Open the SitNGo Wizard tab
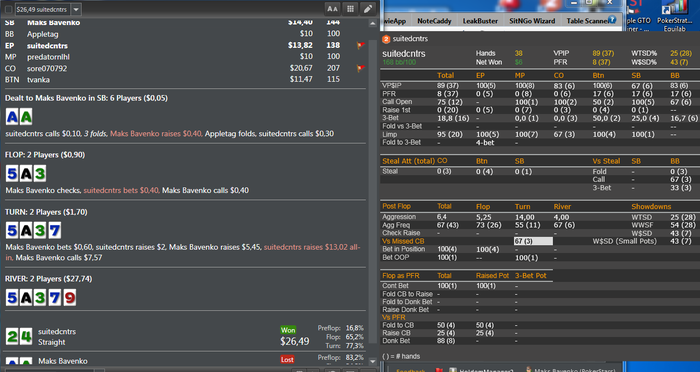Viewport: 700px width, 372px height. 532,21
